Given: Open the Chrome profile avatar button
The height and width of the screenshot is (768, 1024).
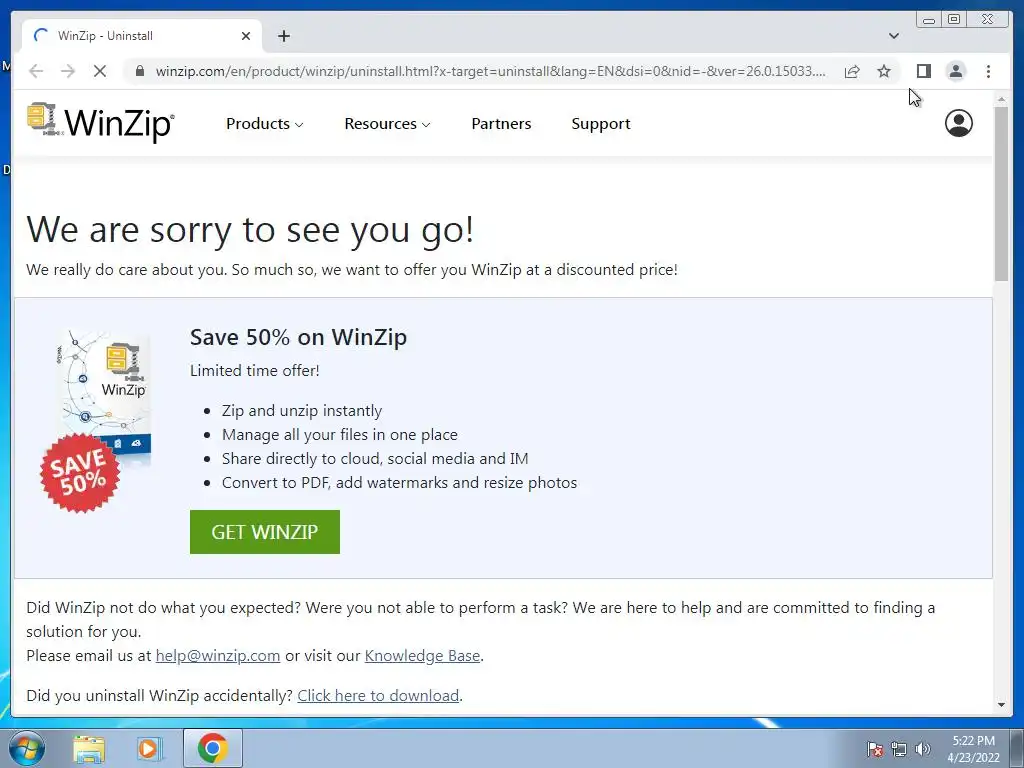Looking at the screenshot, I should pos(955,71).
